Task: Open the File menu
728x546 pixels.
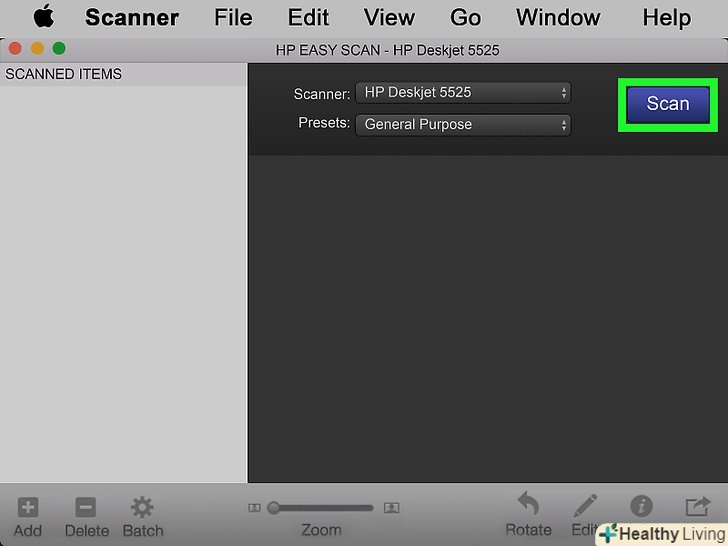Action: pyautogui.click(x=233, y=18)
